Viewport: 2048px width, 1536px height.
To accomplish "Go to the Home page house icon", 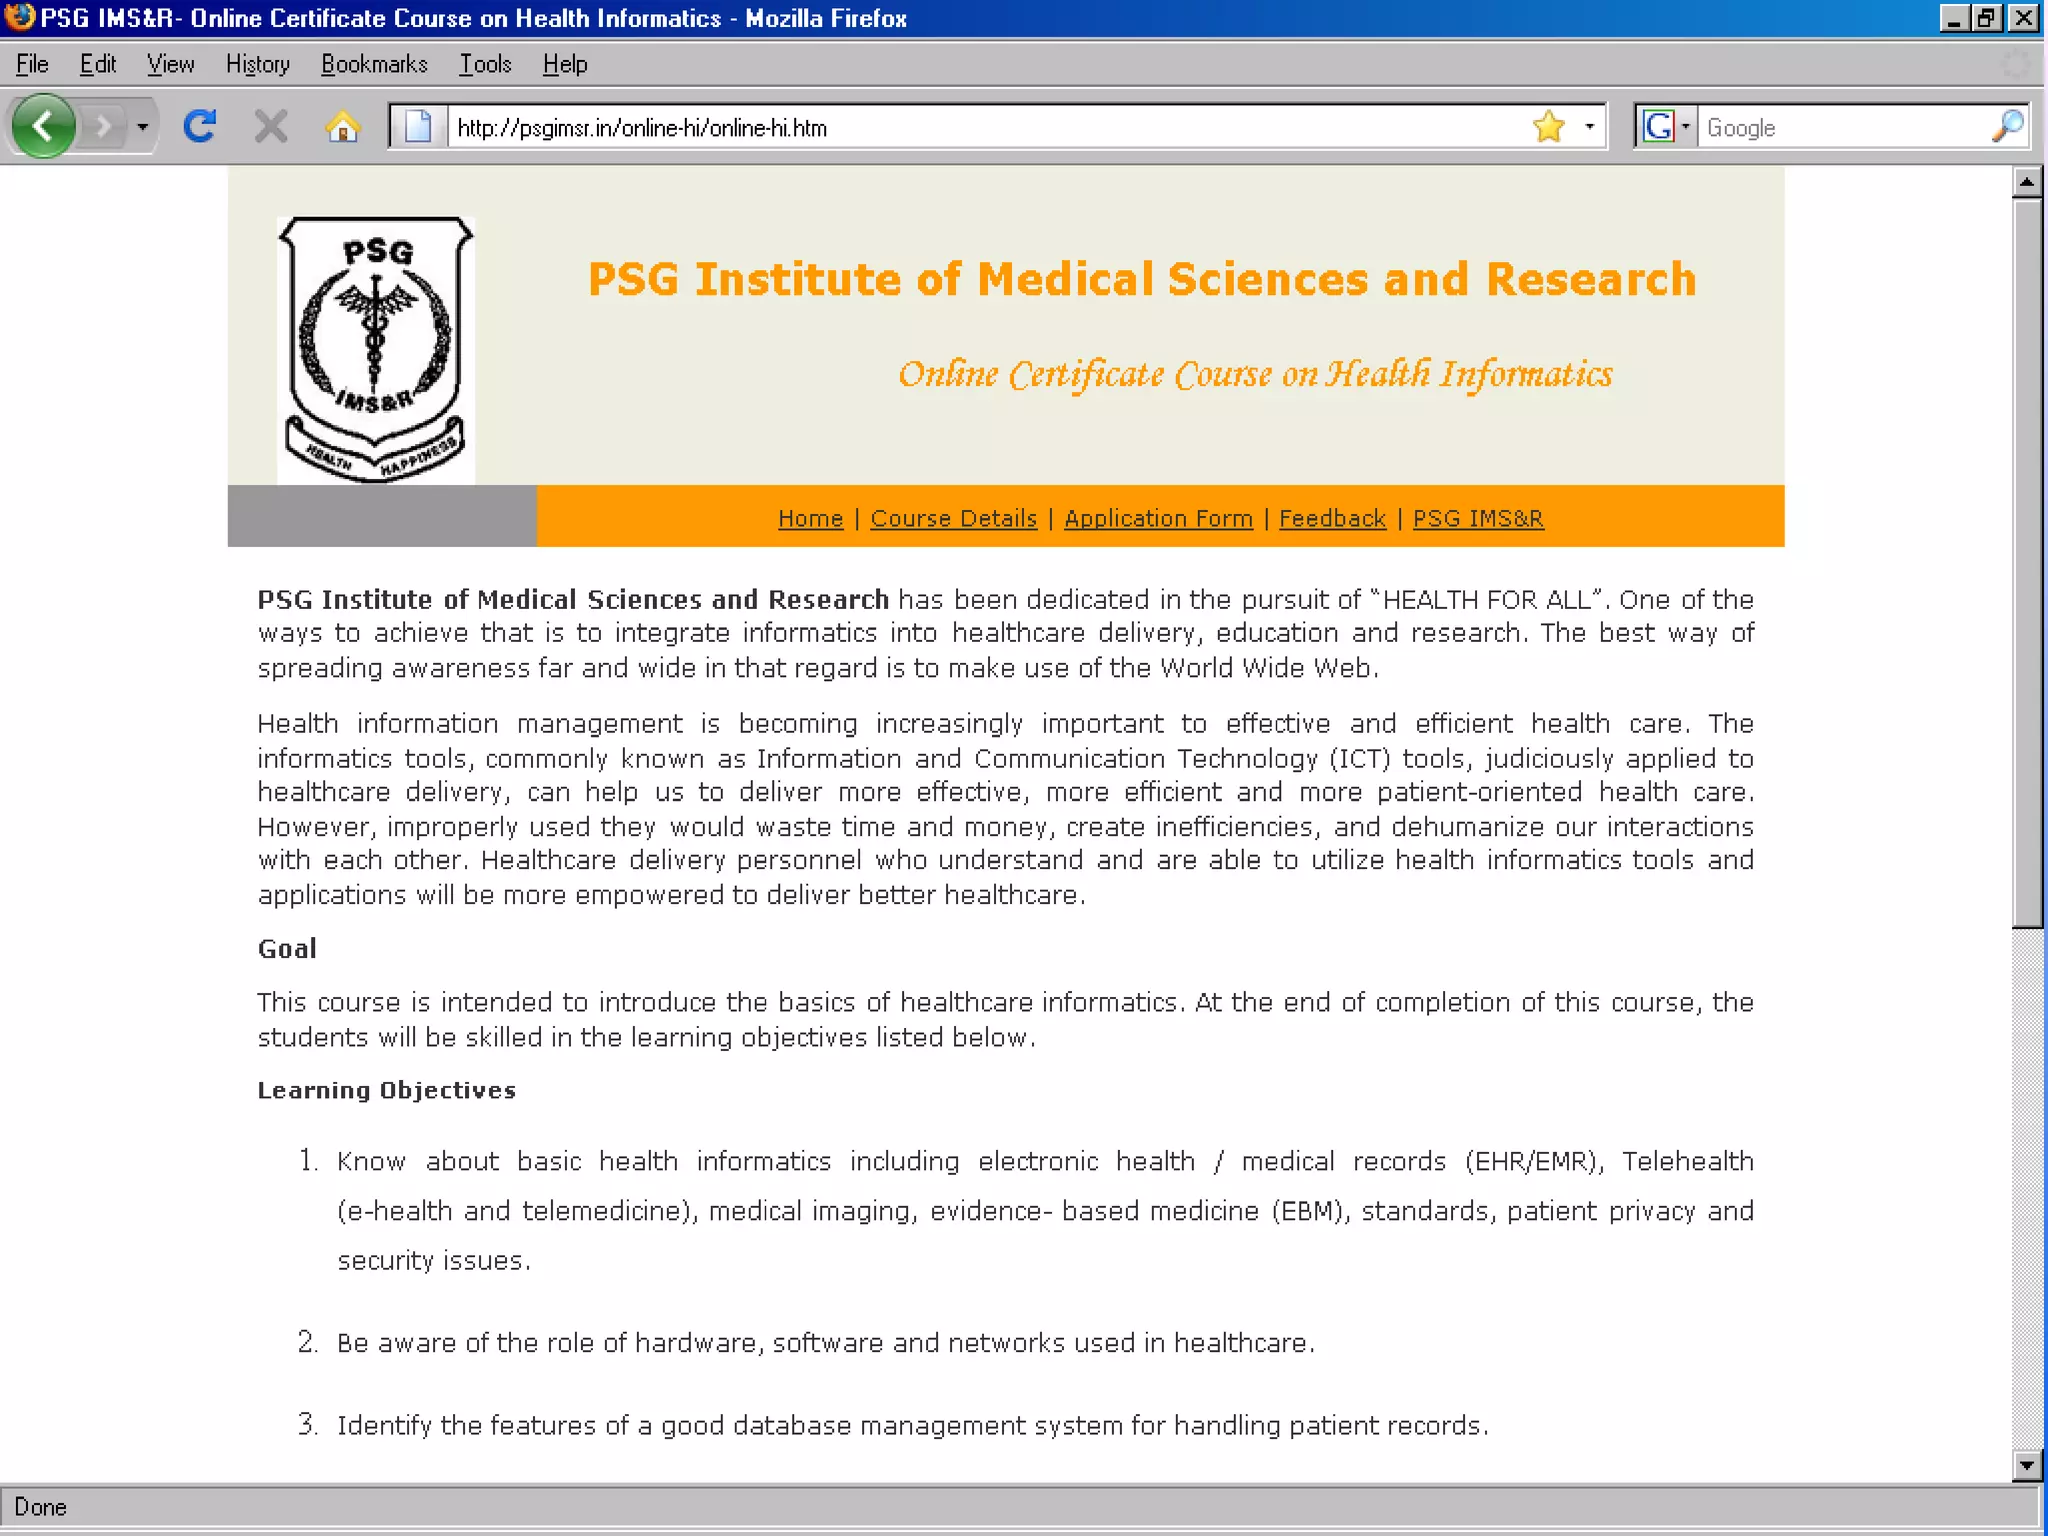I will pyautogui.click(x=342, y=127).
